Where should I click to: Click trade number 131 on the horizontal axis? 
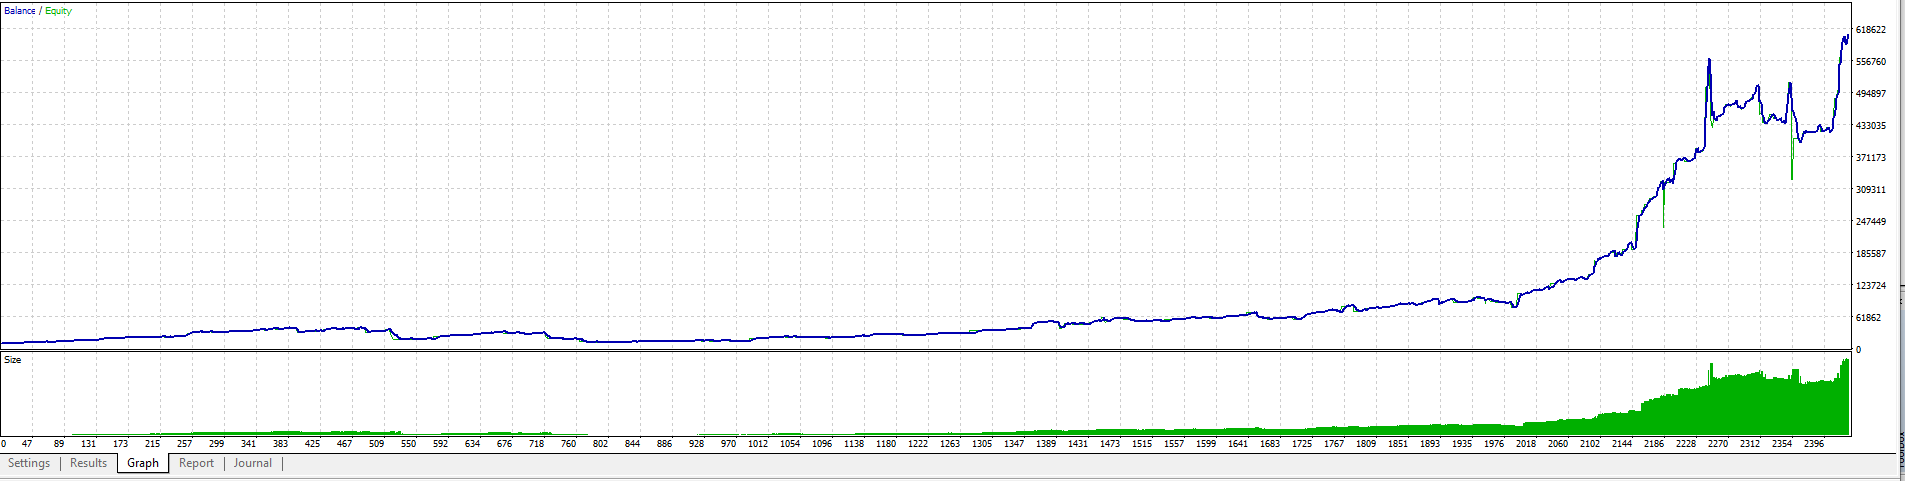tap(88, 444)
